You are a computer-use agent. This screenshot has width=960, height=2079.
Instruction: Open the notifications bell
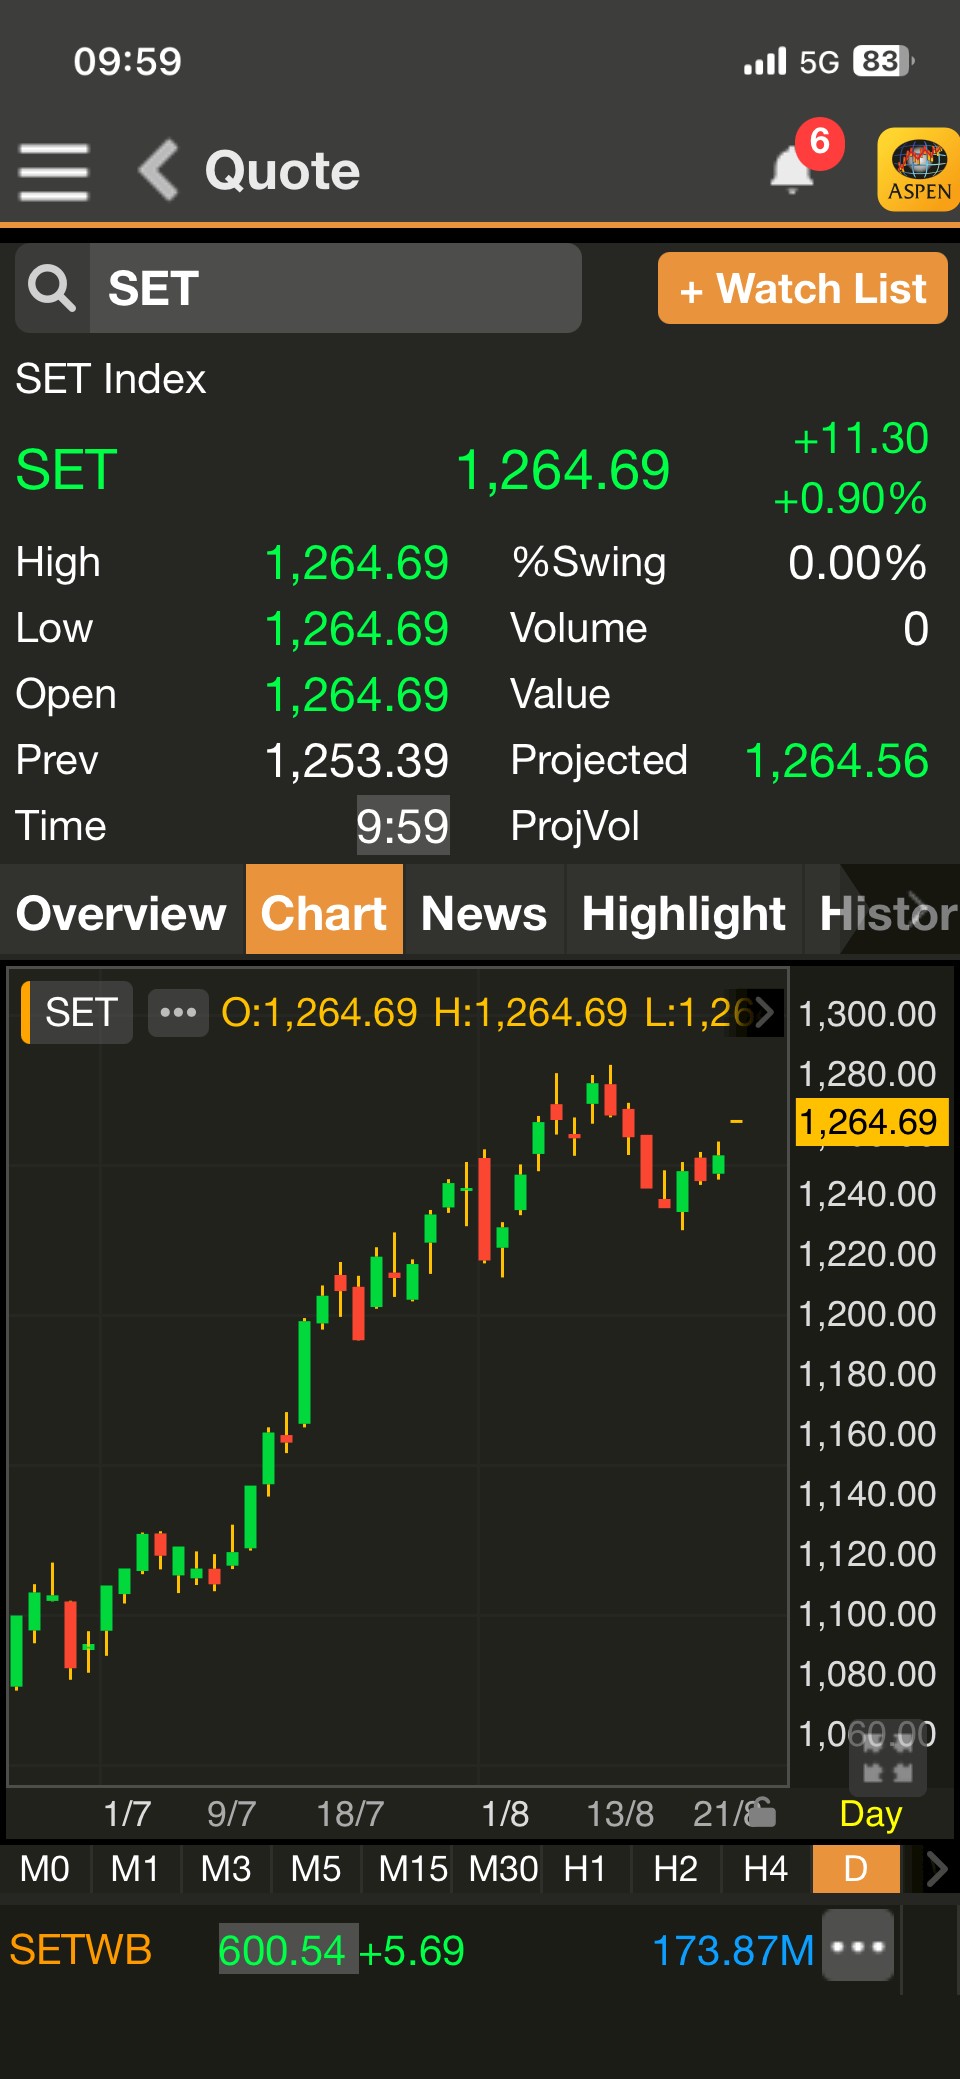click(x=792, y=169)
